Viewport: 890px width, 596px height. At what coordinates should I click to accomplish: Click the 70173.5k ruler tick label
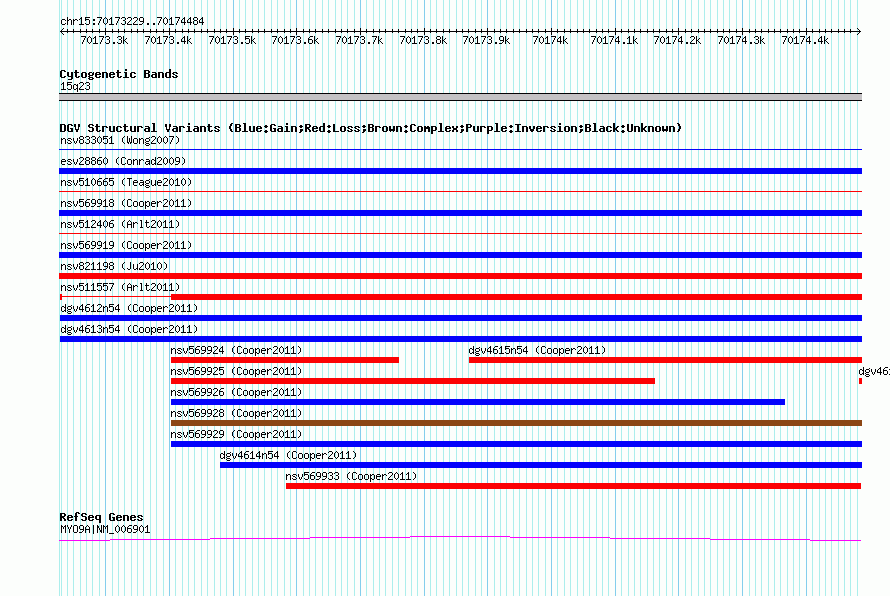click(232, 40)
